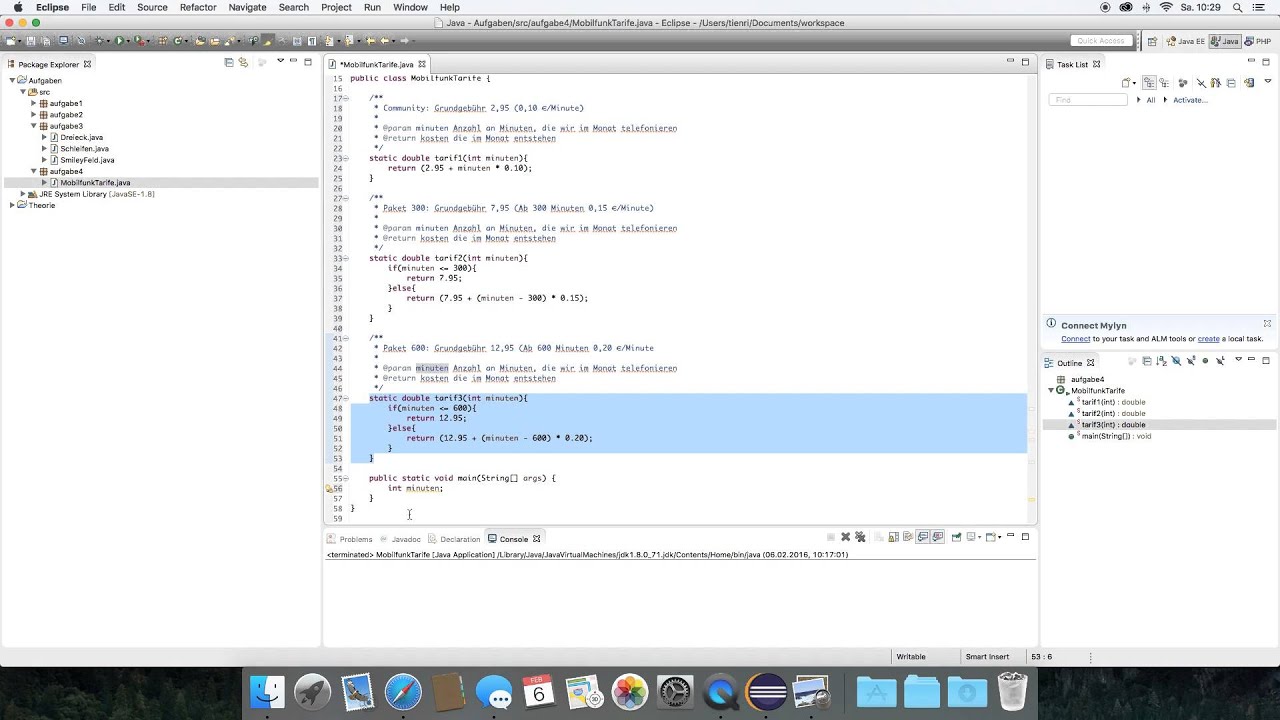Click the green Run button in toolbar
The width and height of the screenshot is (1280, 720).
[x=119, y=41]
